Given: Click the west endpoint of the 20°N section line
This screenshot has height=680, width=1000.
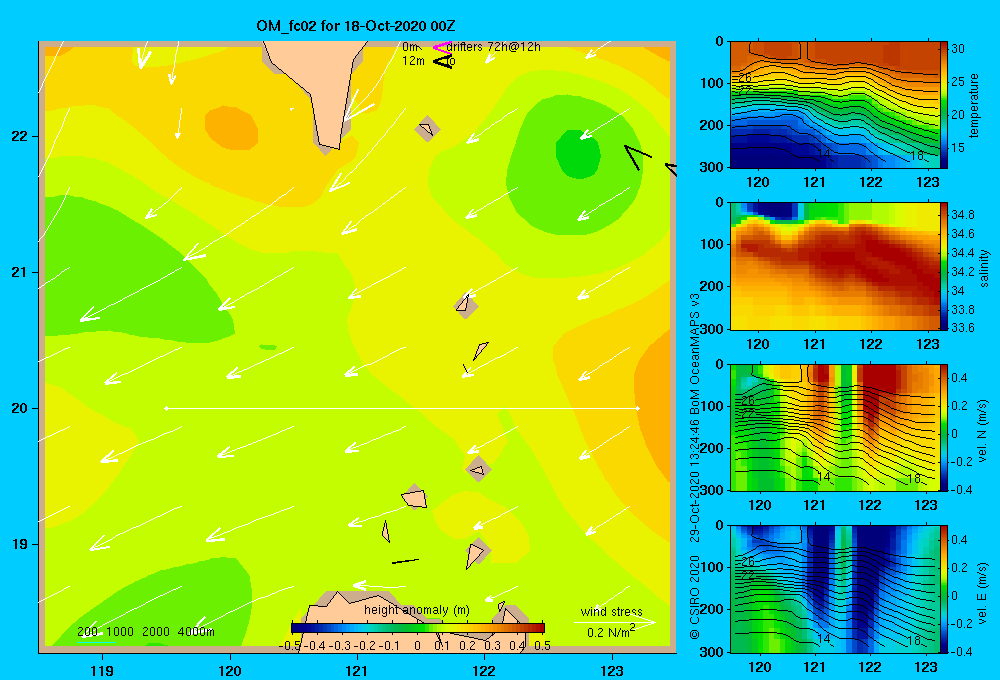Looking at the screenshot, I should click(166, 408).
